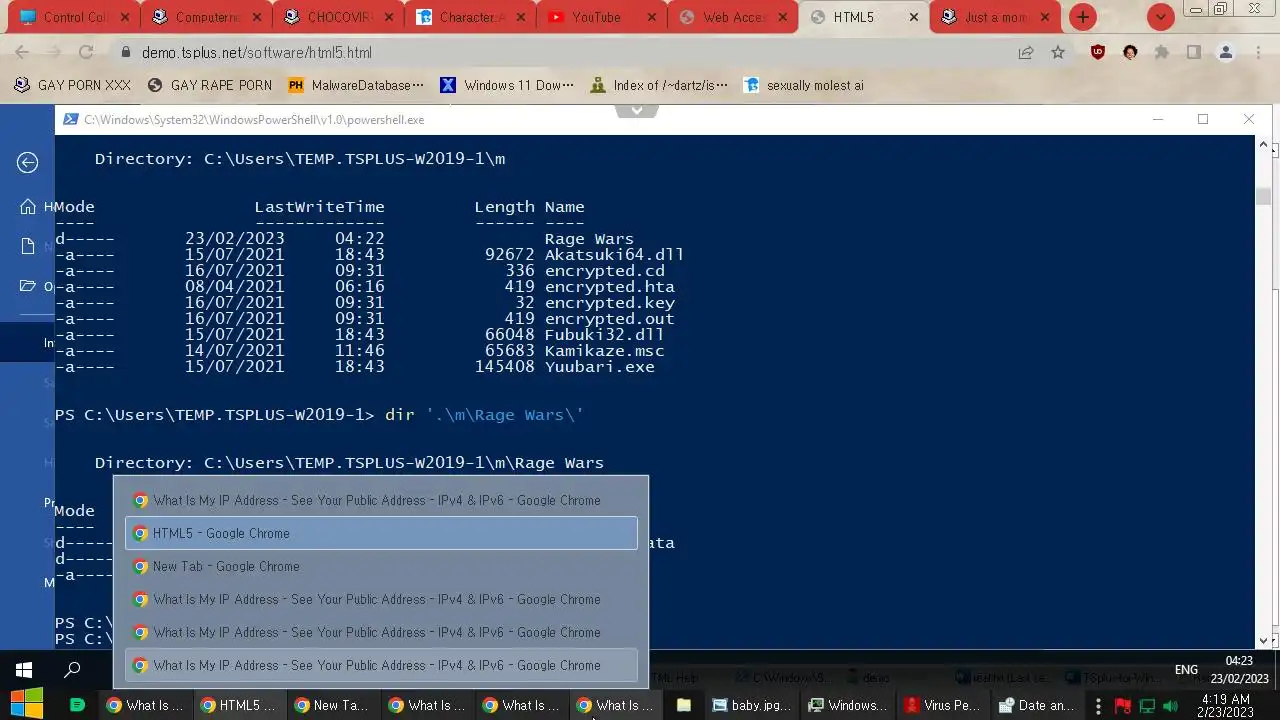1280x720 pixels.
Task: Reload the current page
Action: (86, 52)
